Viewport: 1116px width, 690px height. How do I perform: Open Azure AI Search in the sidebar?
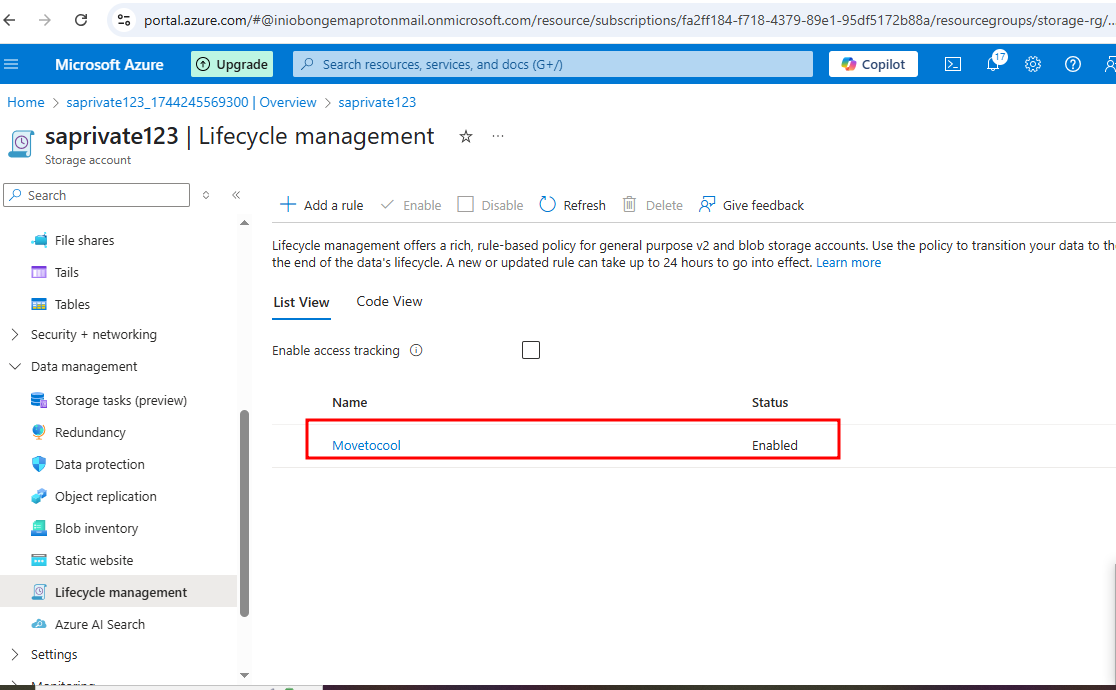(x=100, y=625)
